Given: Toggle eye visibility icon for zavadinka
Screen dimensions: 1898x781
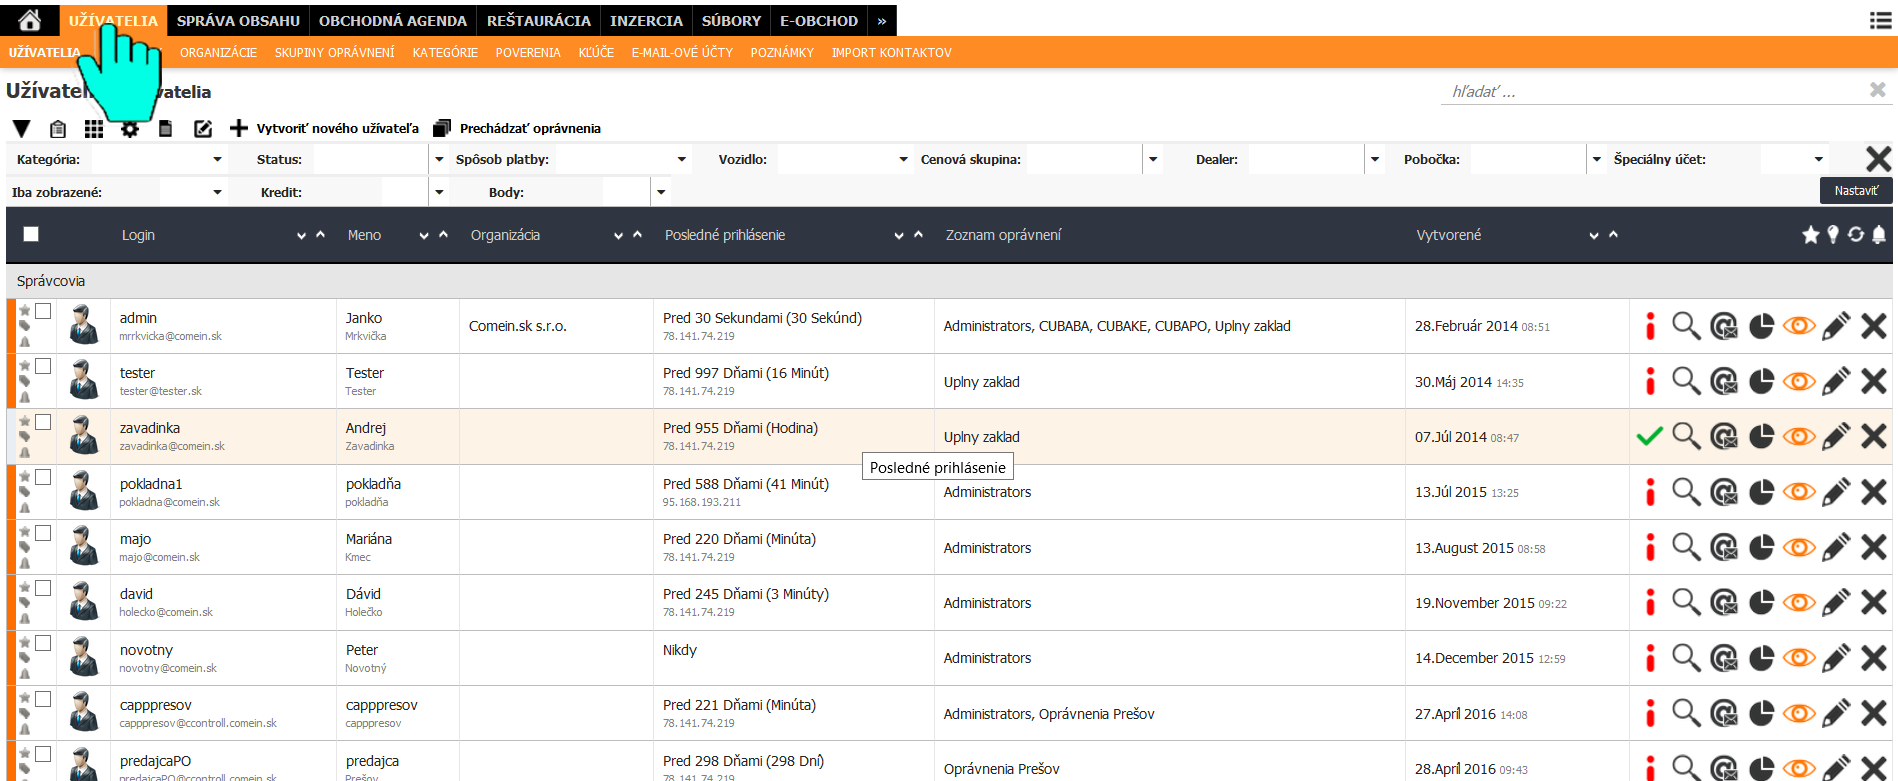Looking at the screenshot, I should [1799, 436].
